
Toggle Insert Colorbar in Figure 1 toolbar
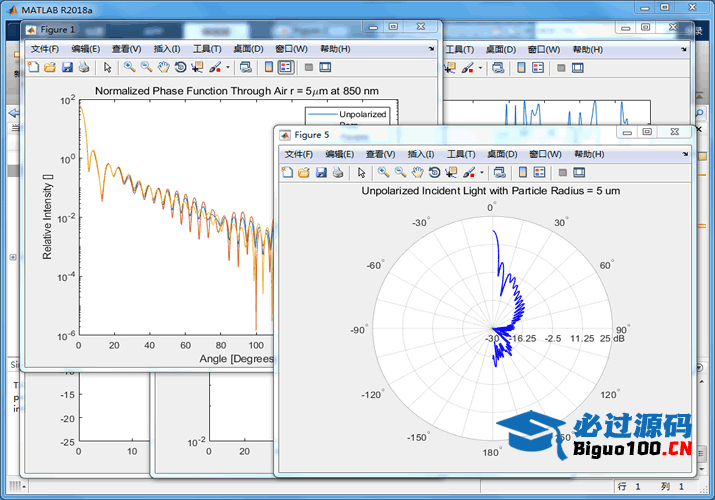click(269, 67)
